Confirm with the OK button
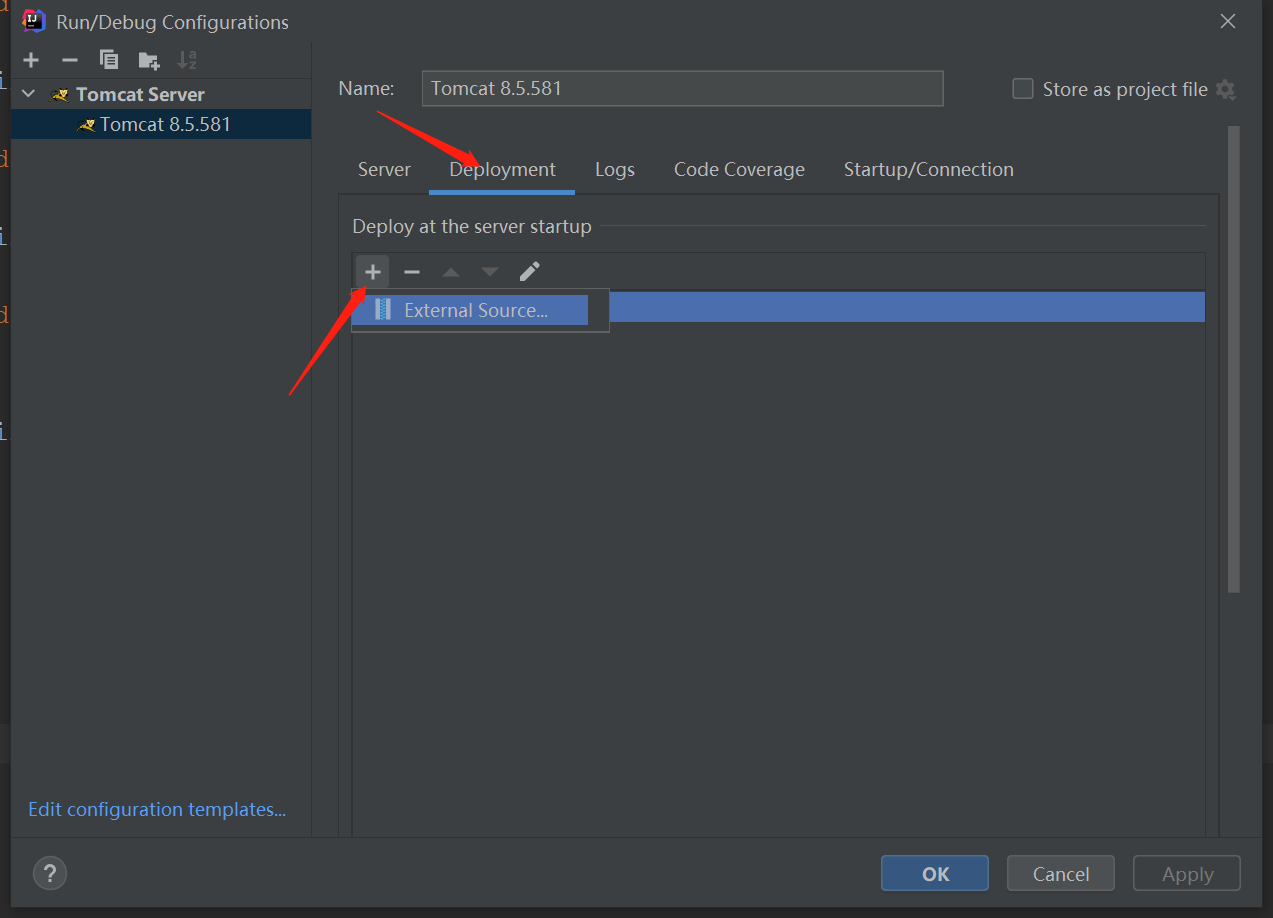The width and height of the screenshot is (1273, 918). pos(935,873)
